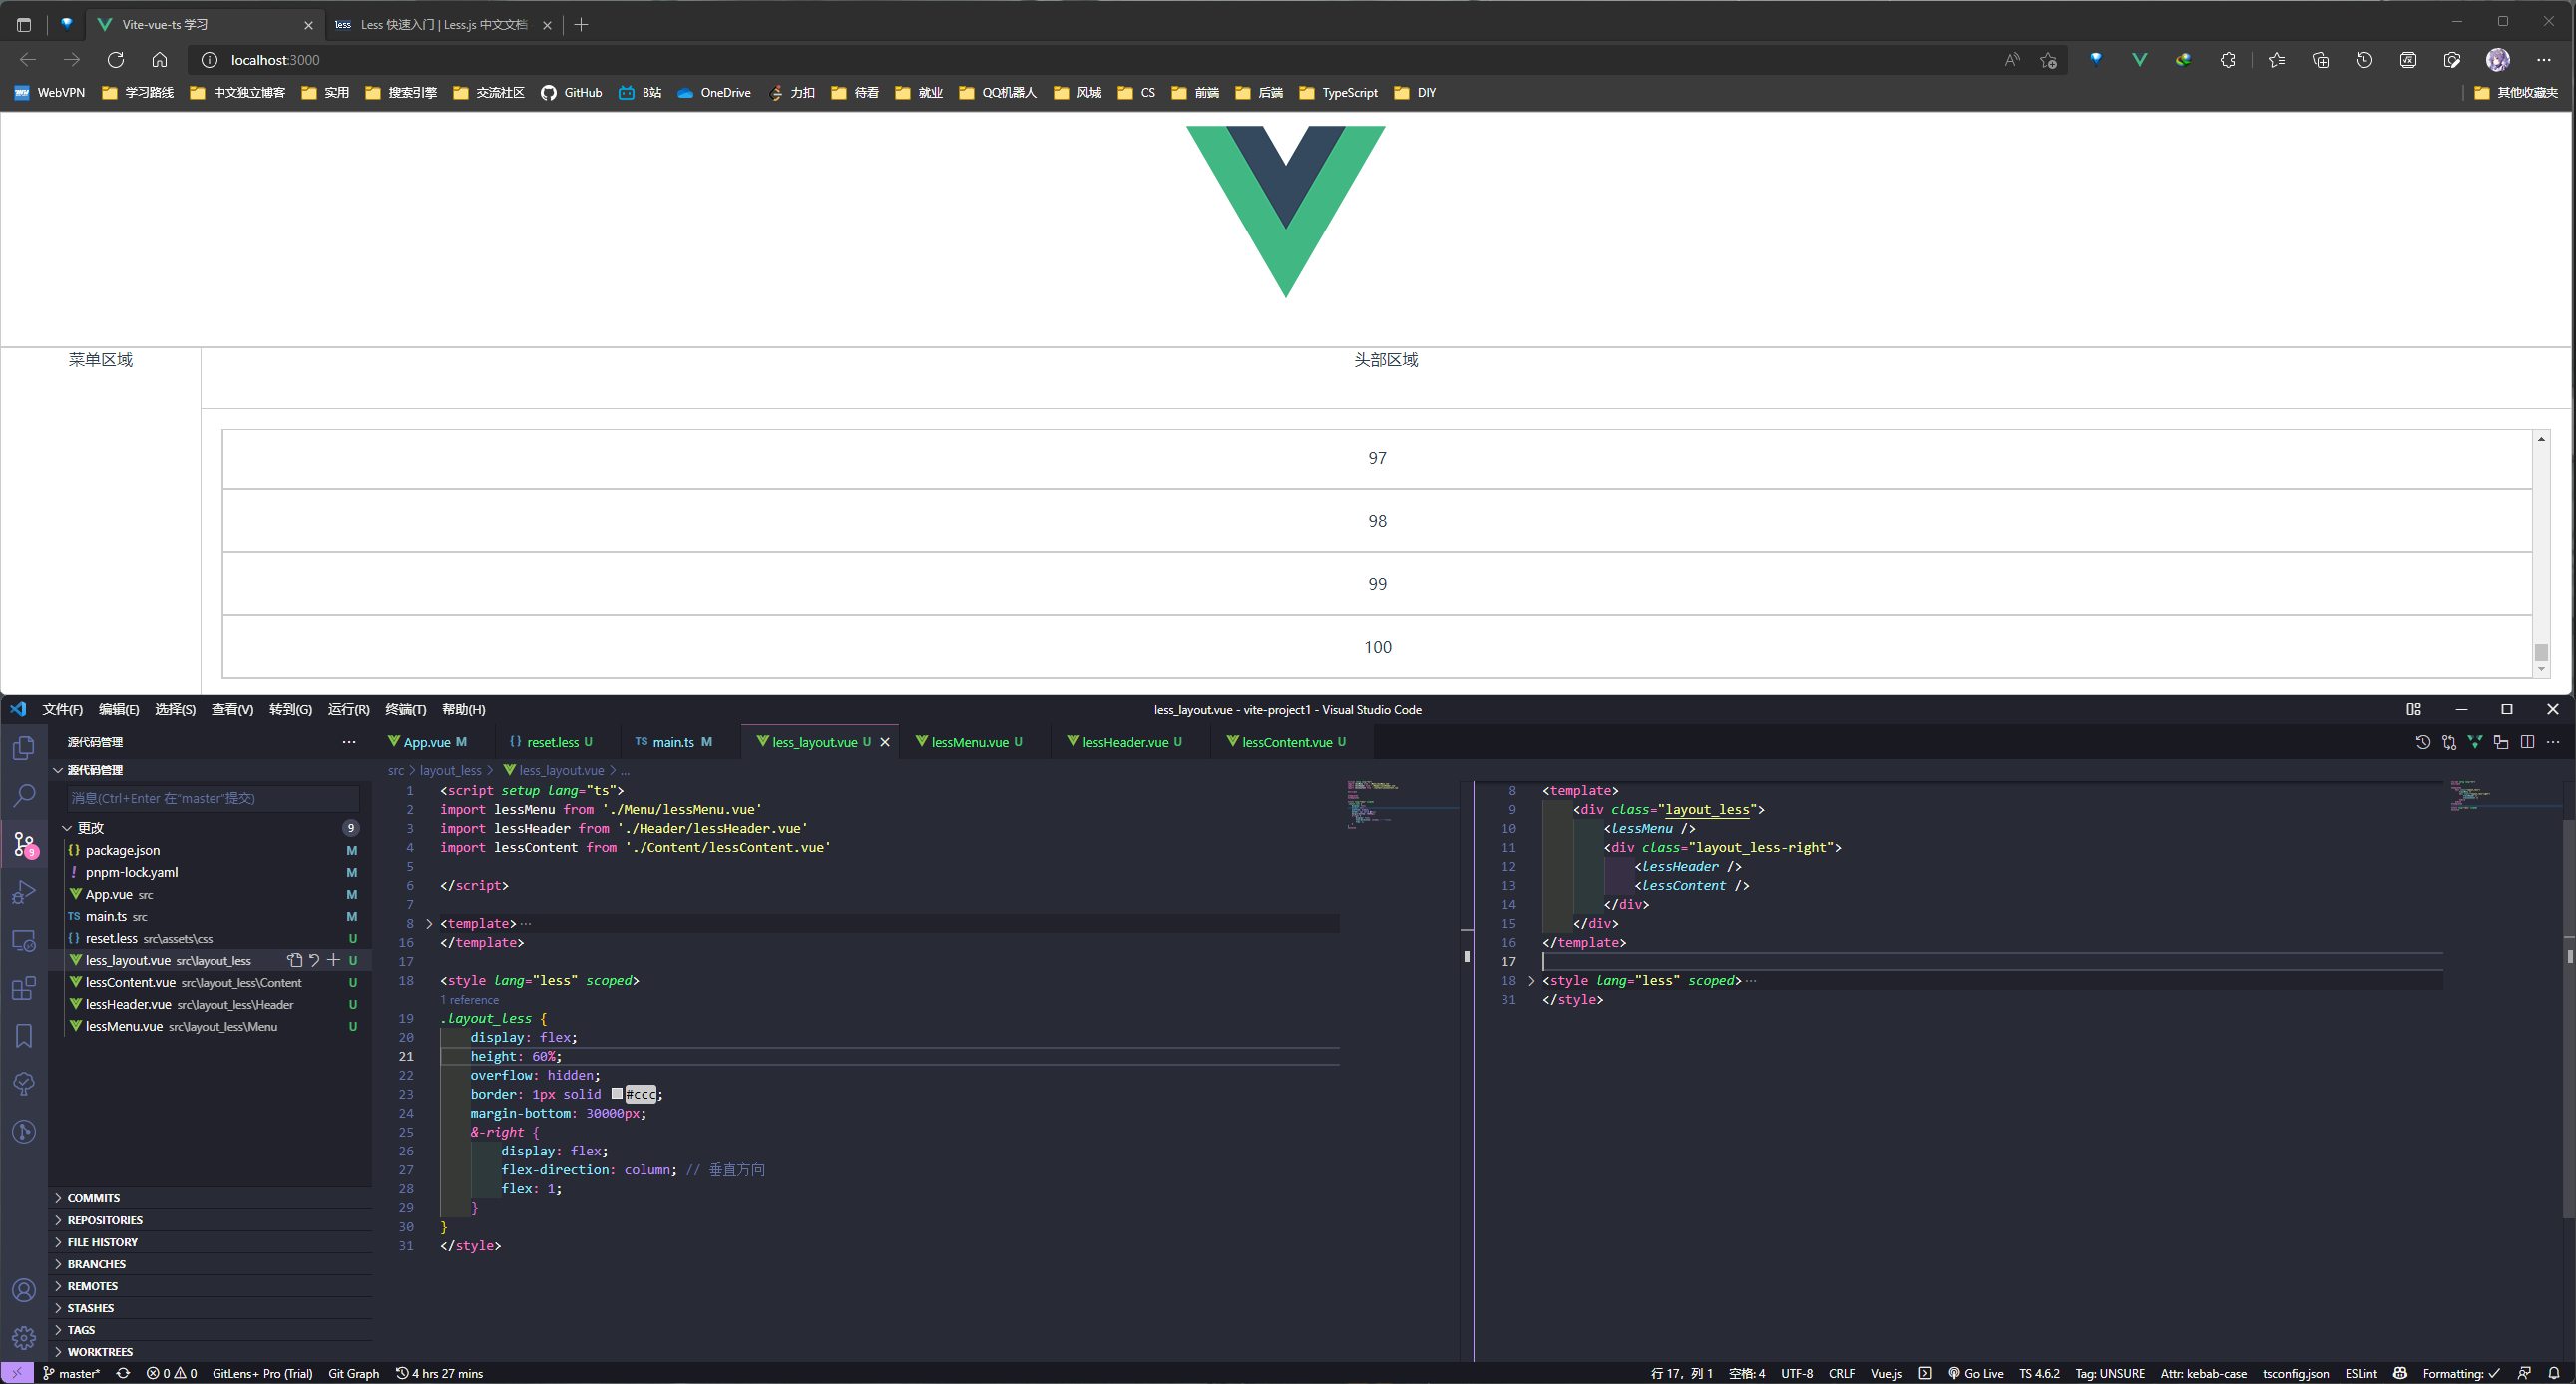This screenshot has height=1384, width=2576.
Task: Open Vue devtools extension icon in browser toolbar
Action: [2139, 60]
